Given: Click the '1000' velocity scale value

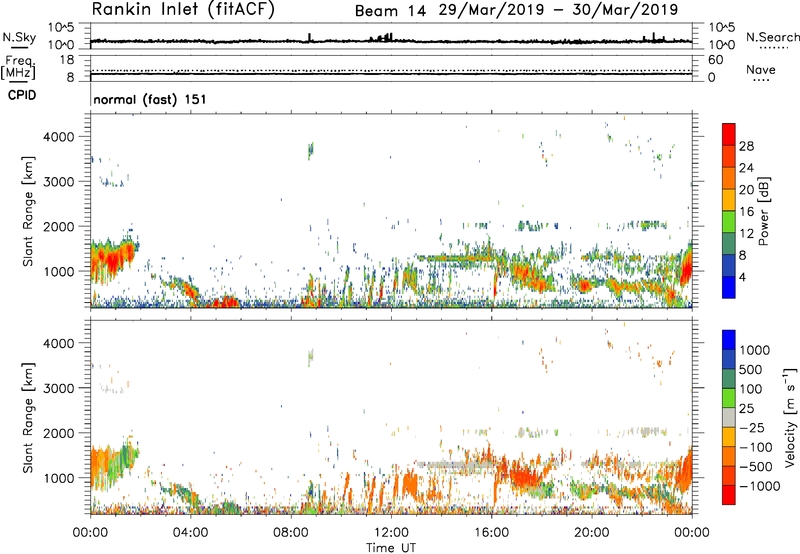Looking at the screenshot, I should [754, 350].
